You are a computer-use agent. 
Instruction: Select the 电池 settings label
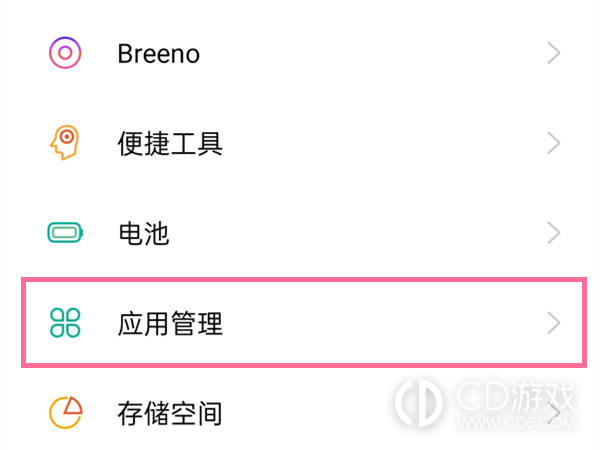click(x=144, y=233)
